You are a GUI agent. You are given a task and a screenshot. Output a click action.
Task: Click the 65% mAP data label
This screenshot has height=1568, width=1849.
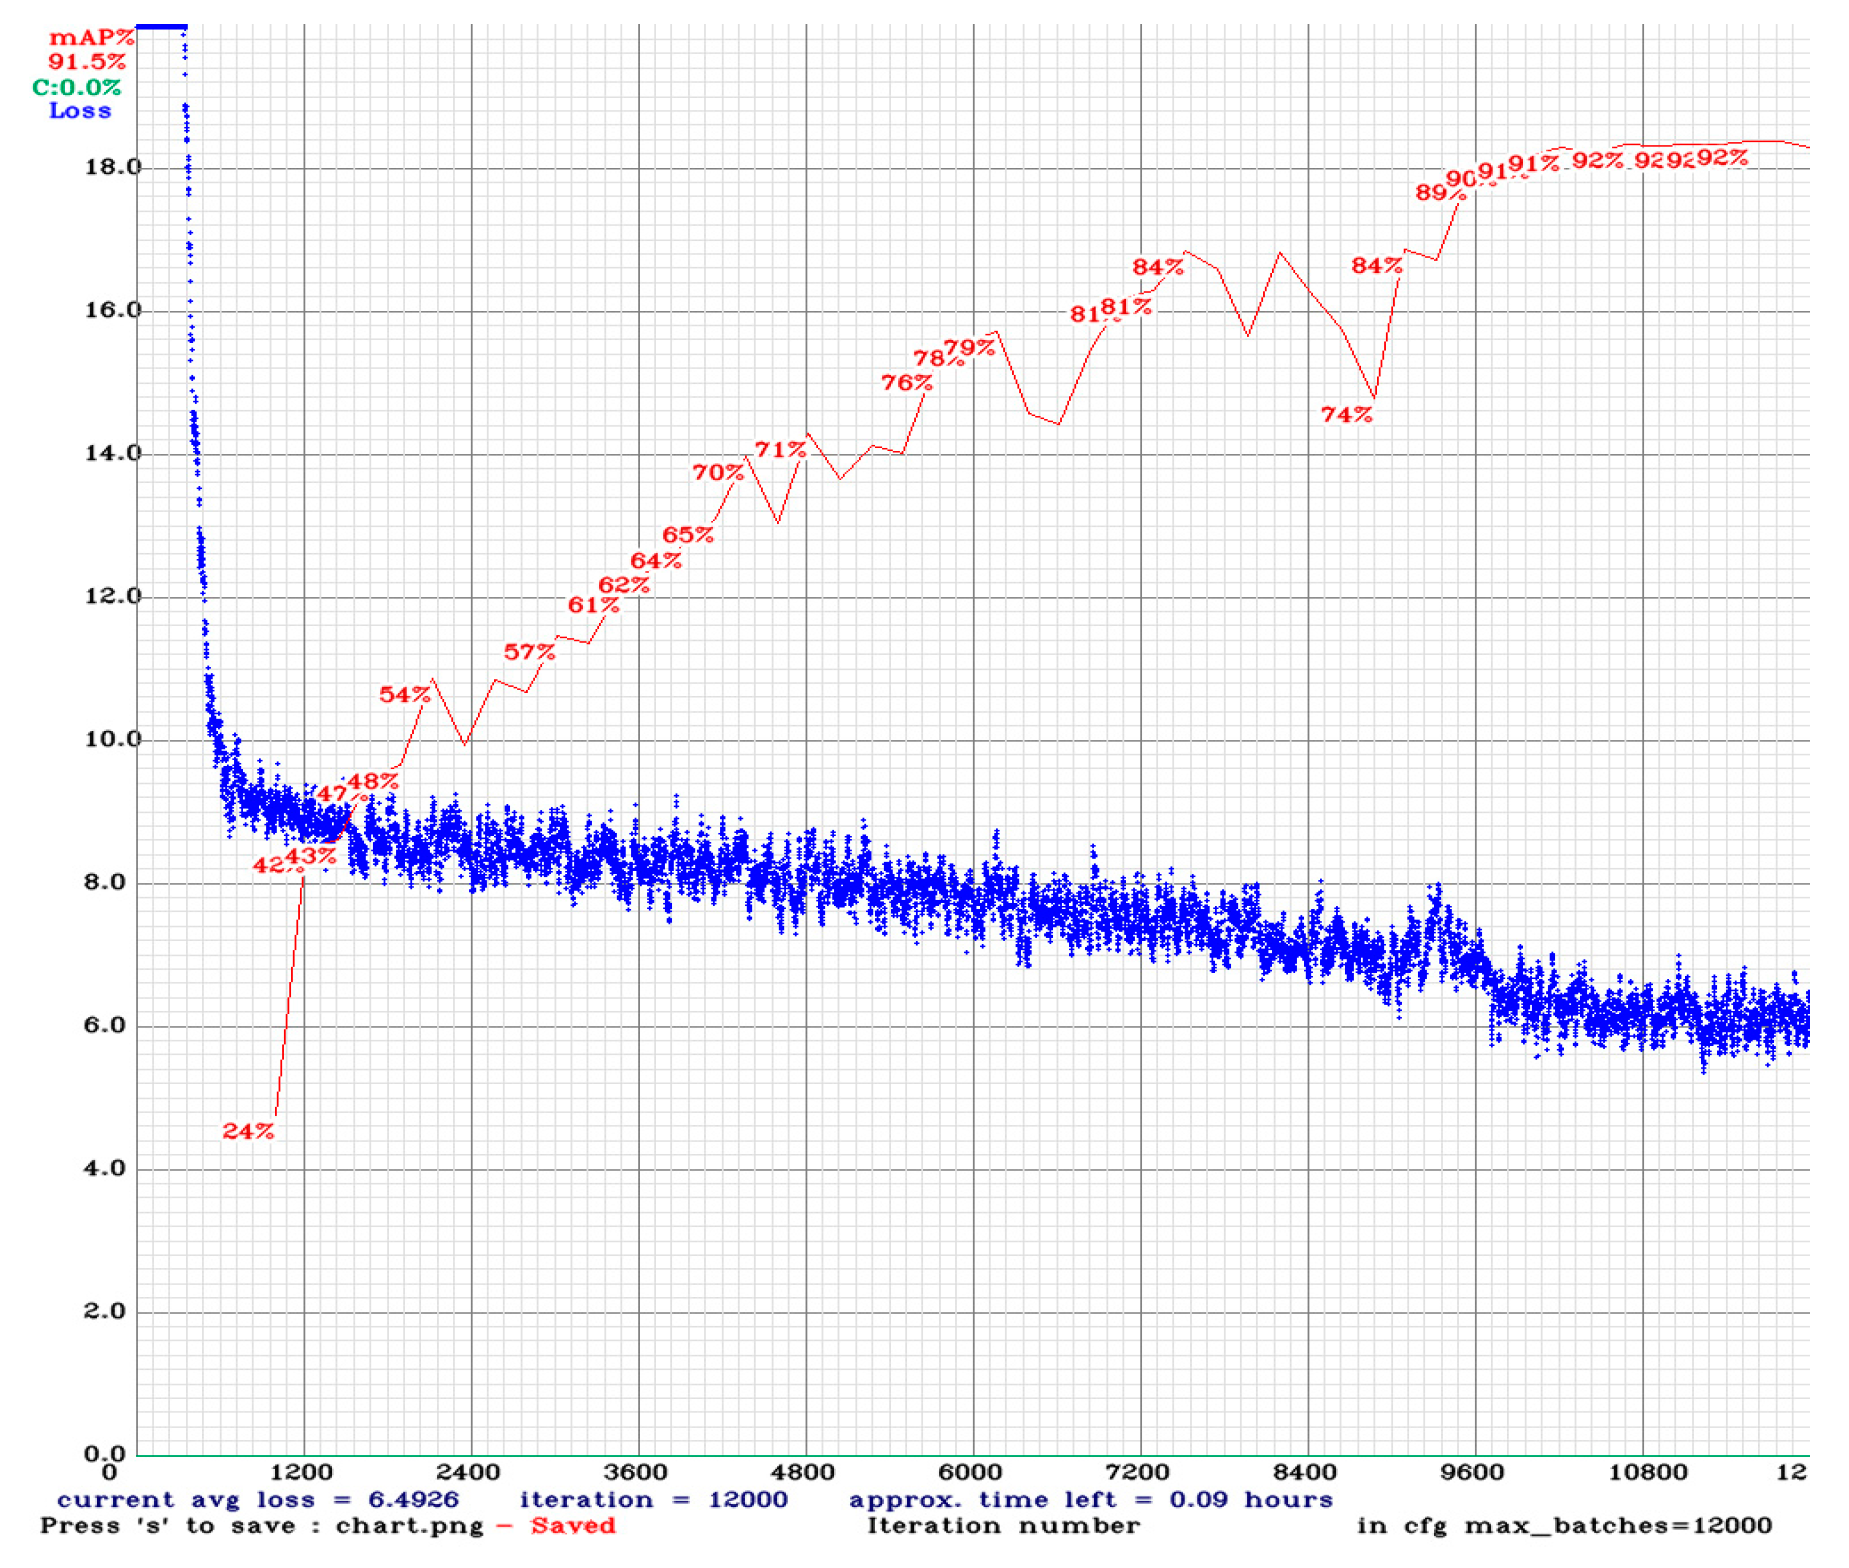click(x=688, y=535)
